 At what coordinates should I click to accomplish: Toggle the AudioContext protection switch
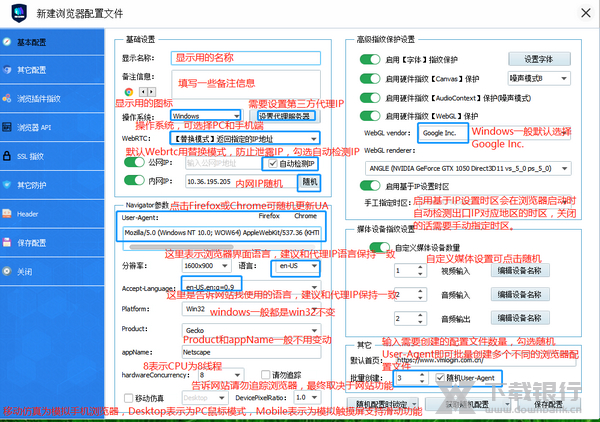click(x=370, y=98)
